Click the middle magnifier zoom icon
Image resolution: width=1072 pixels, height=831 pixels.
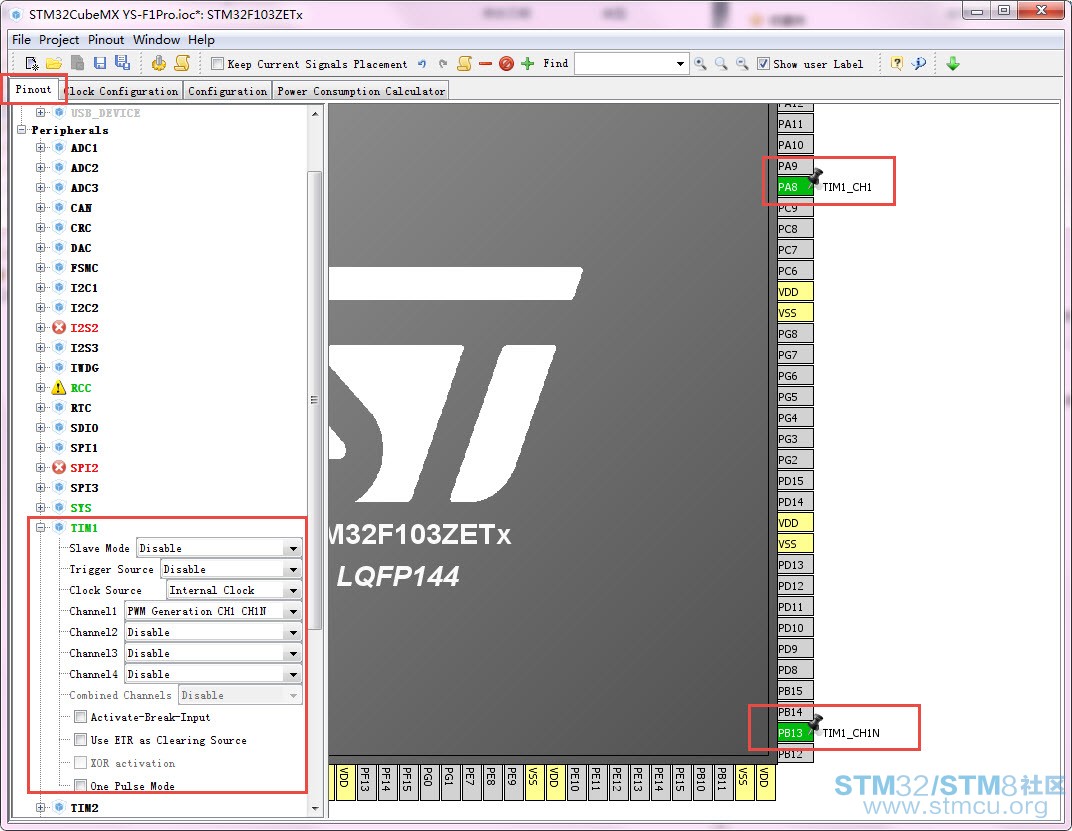721,64
